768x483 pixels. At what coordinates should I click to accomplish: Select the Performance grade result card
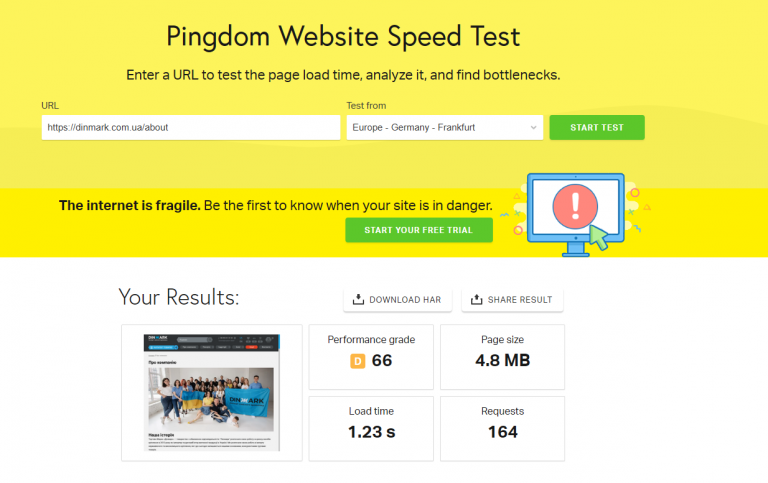coord(371,357)
